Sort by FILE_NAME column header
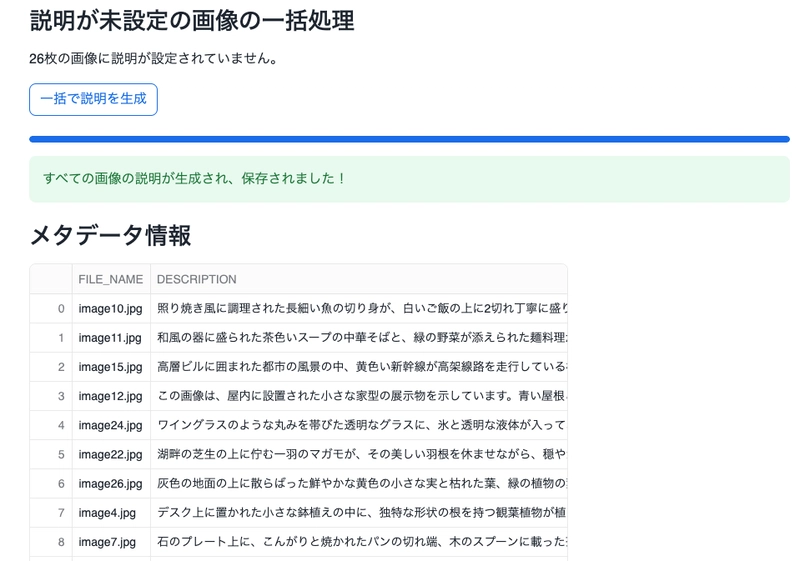Image resolution: width=800 pixels, height=561 pixels. [111, 279]
